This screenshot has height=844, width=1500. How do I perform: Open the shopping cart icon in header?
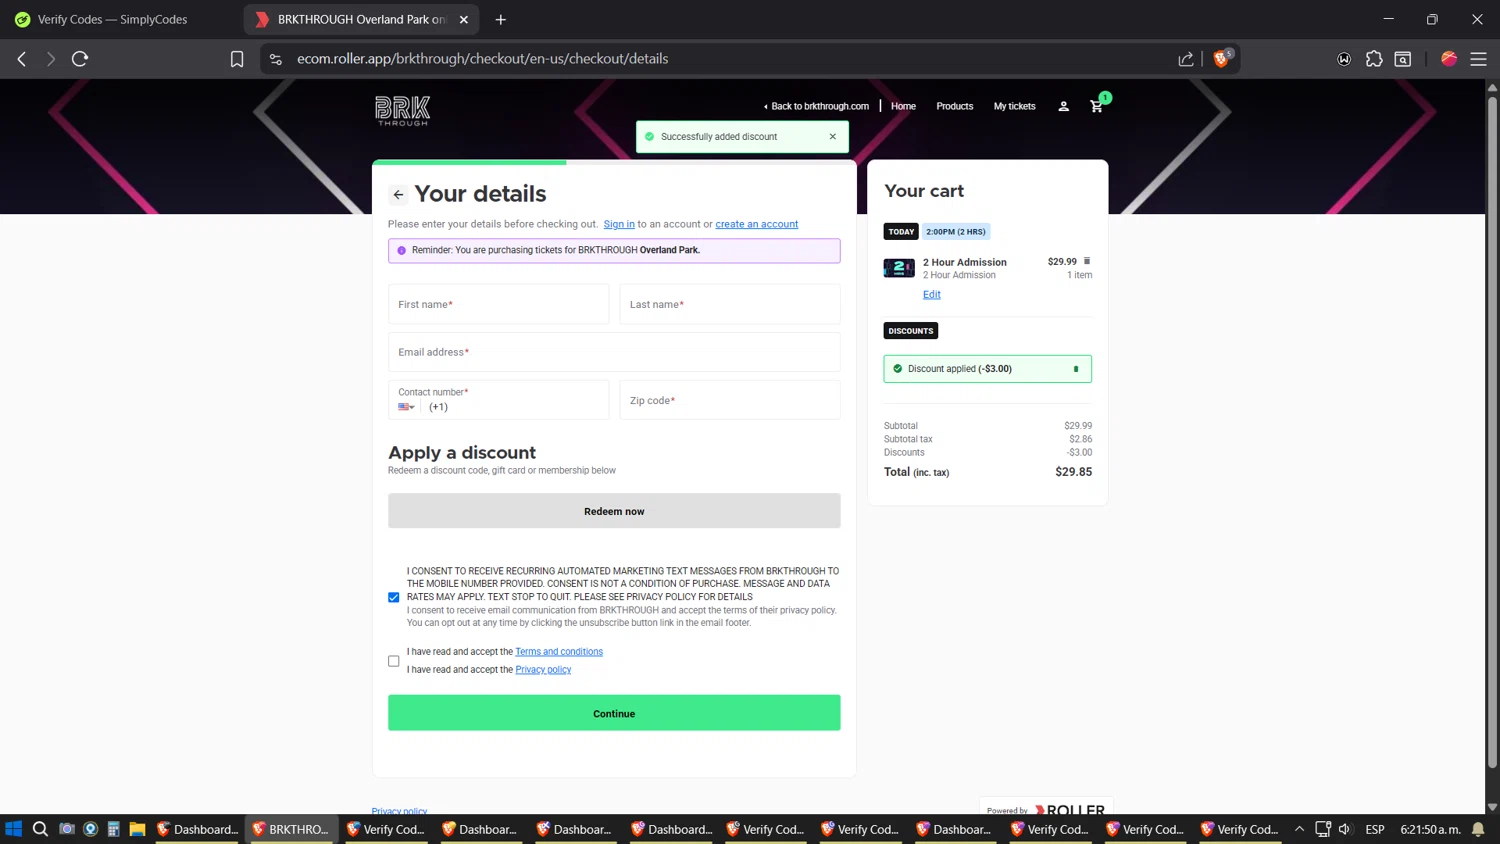1097,106
